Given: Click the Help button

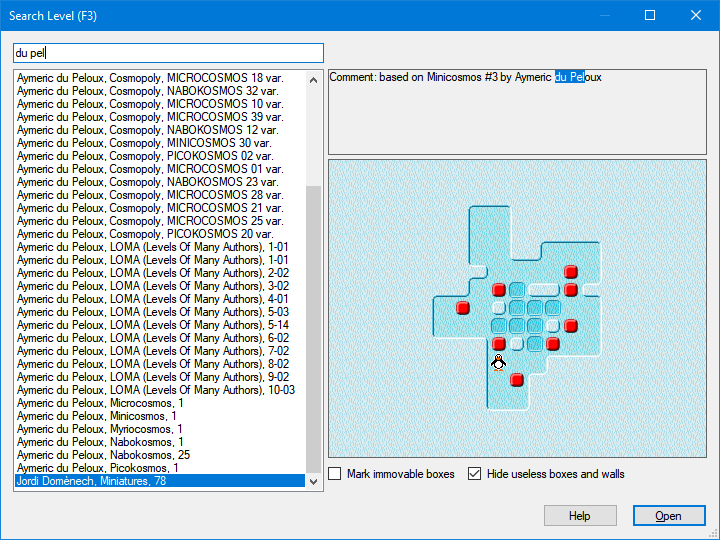Looking at the screenshot, I should 580,516.
